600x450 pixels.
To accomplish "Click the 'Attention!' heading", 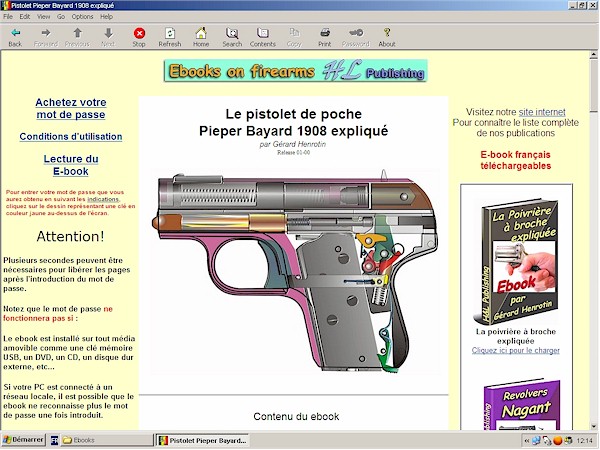I will tap(70, 236).
